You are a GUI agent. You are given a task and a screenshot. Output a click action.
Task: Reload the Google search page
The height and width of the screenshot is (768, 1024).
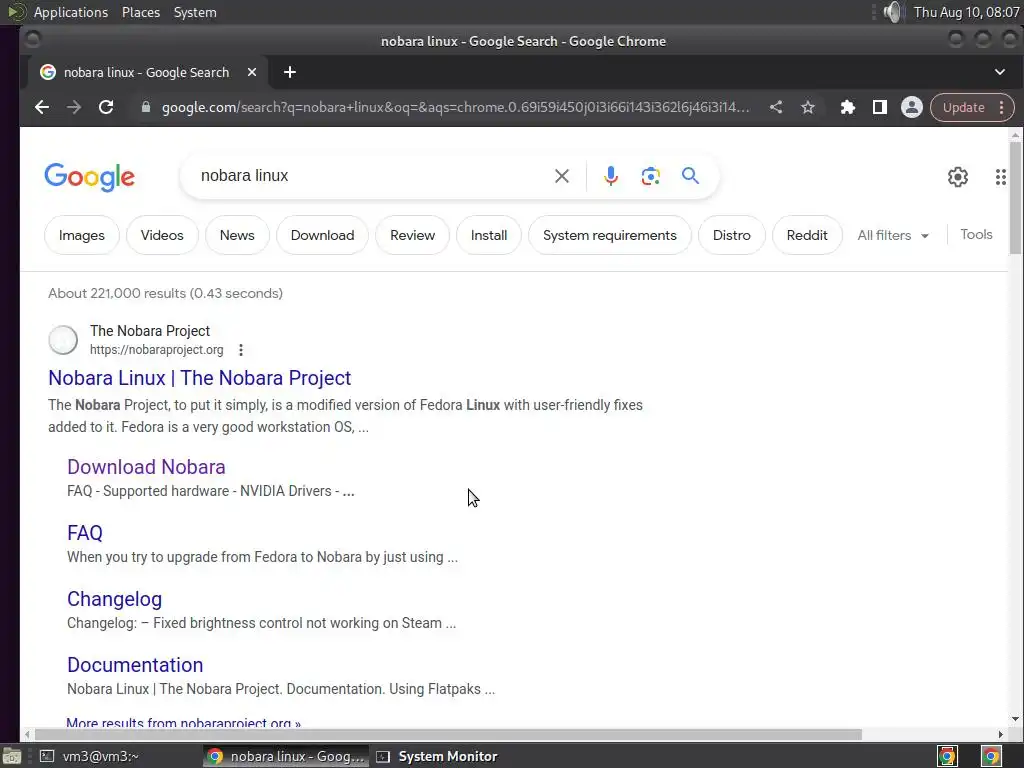106,107
